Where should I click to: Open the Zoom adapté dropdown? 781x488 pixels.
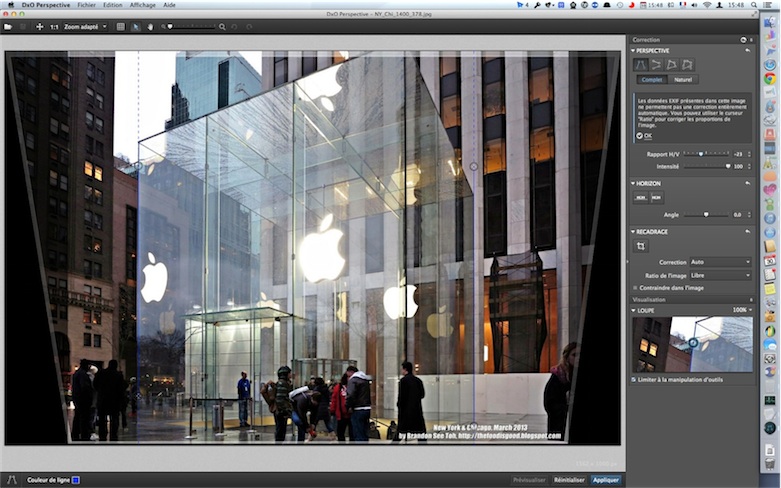click(85, 27)
